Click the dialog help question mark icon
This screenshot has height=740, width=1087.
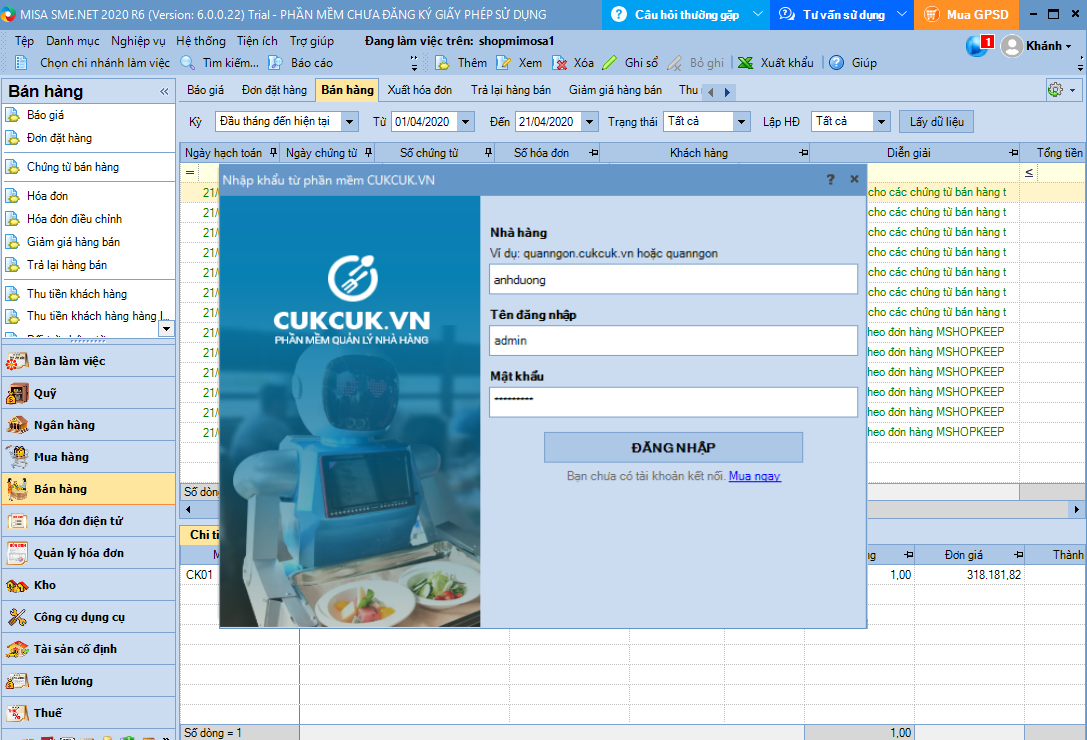coord(831,180)
